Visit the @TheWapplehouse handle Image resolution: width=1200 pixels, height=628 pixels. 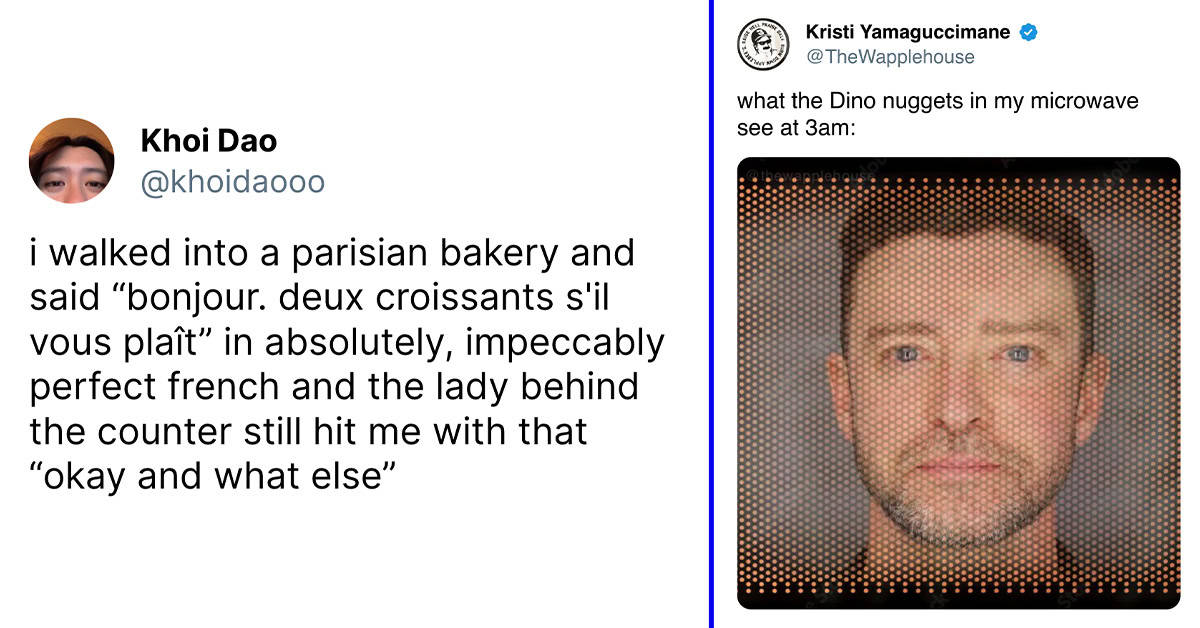pos(889,57)
